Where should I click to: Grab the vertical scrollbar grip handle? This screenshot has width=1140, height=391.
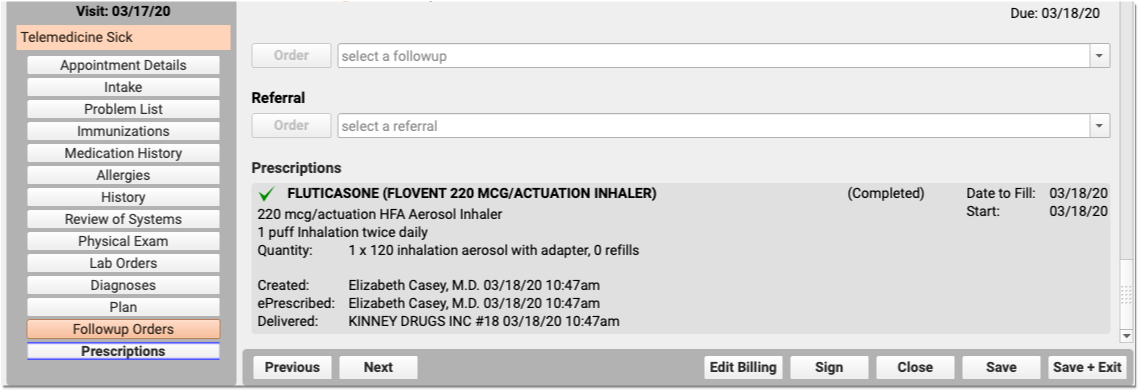pyautogui.click(x=1126, y=295)
